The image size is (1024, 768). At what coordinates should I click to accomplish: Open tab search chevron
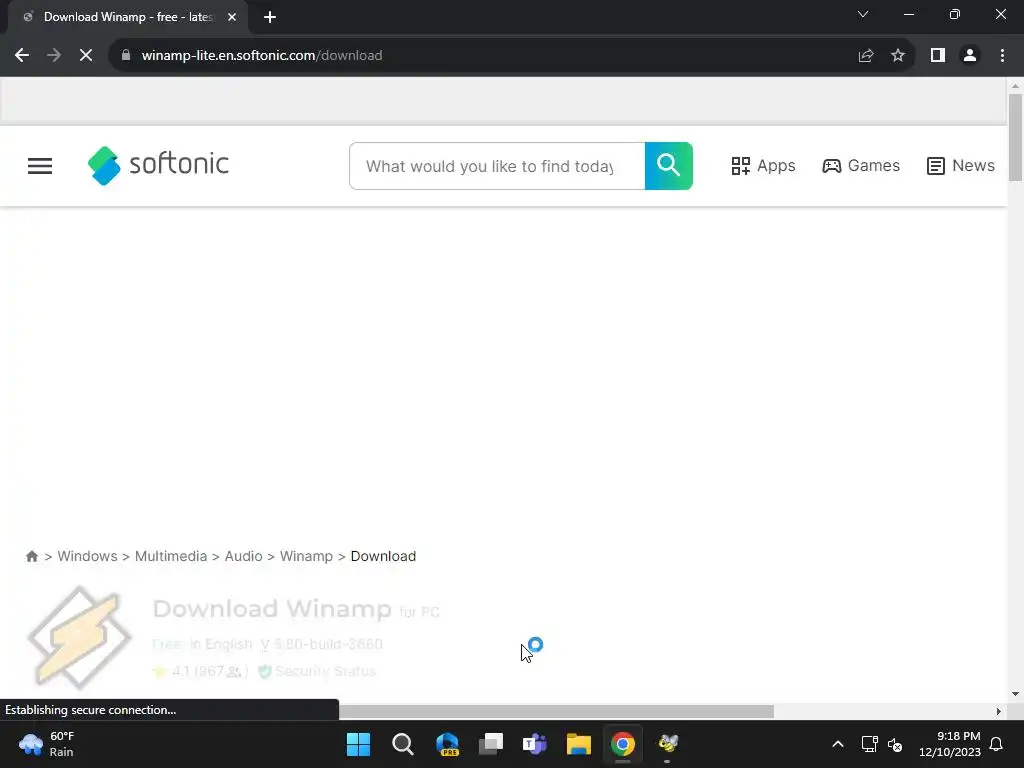coord(863,14)
